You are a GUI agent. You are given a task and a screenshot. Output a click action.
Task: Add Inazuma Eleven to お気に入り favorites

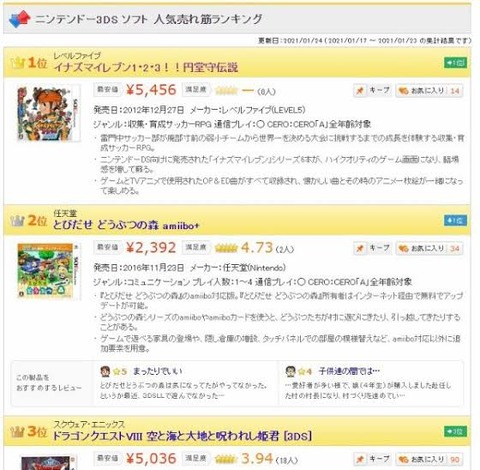pos(429,90)
